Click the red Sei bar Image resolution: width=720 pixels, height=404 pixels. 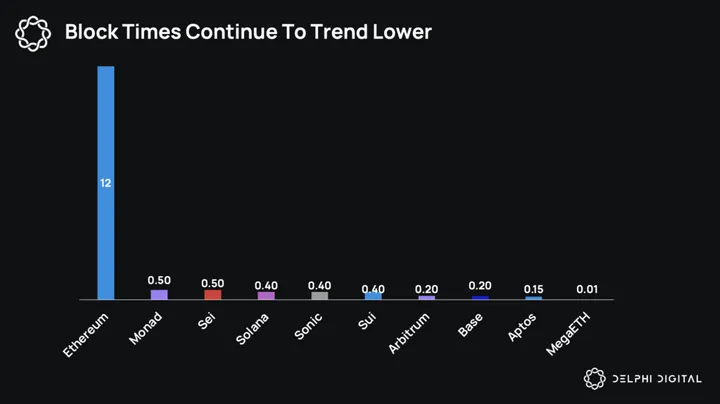click(x=212, y=295)
